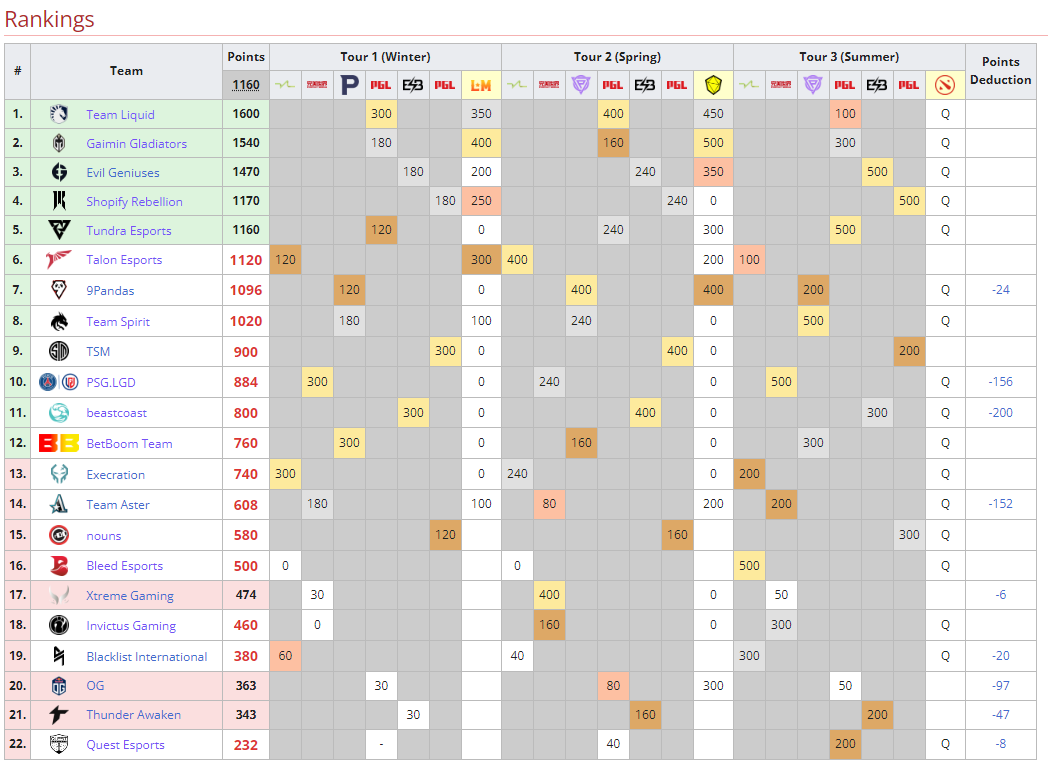Open the TSM team link

[x=98, y=352]
